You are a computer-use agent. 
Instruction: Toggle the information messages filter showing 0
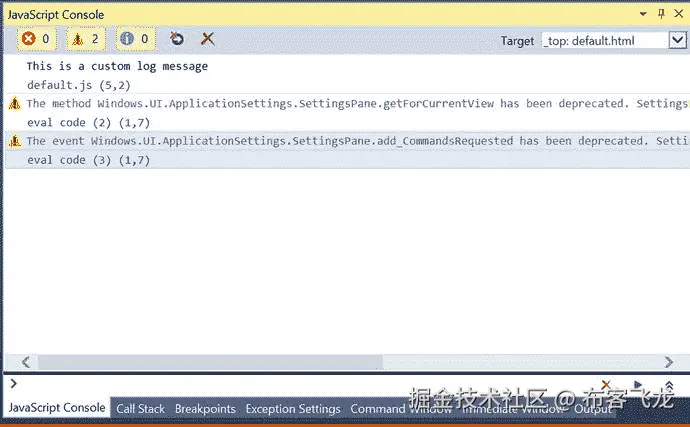(x=136, y=39)
